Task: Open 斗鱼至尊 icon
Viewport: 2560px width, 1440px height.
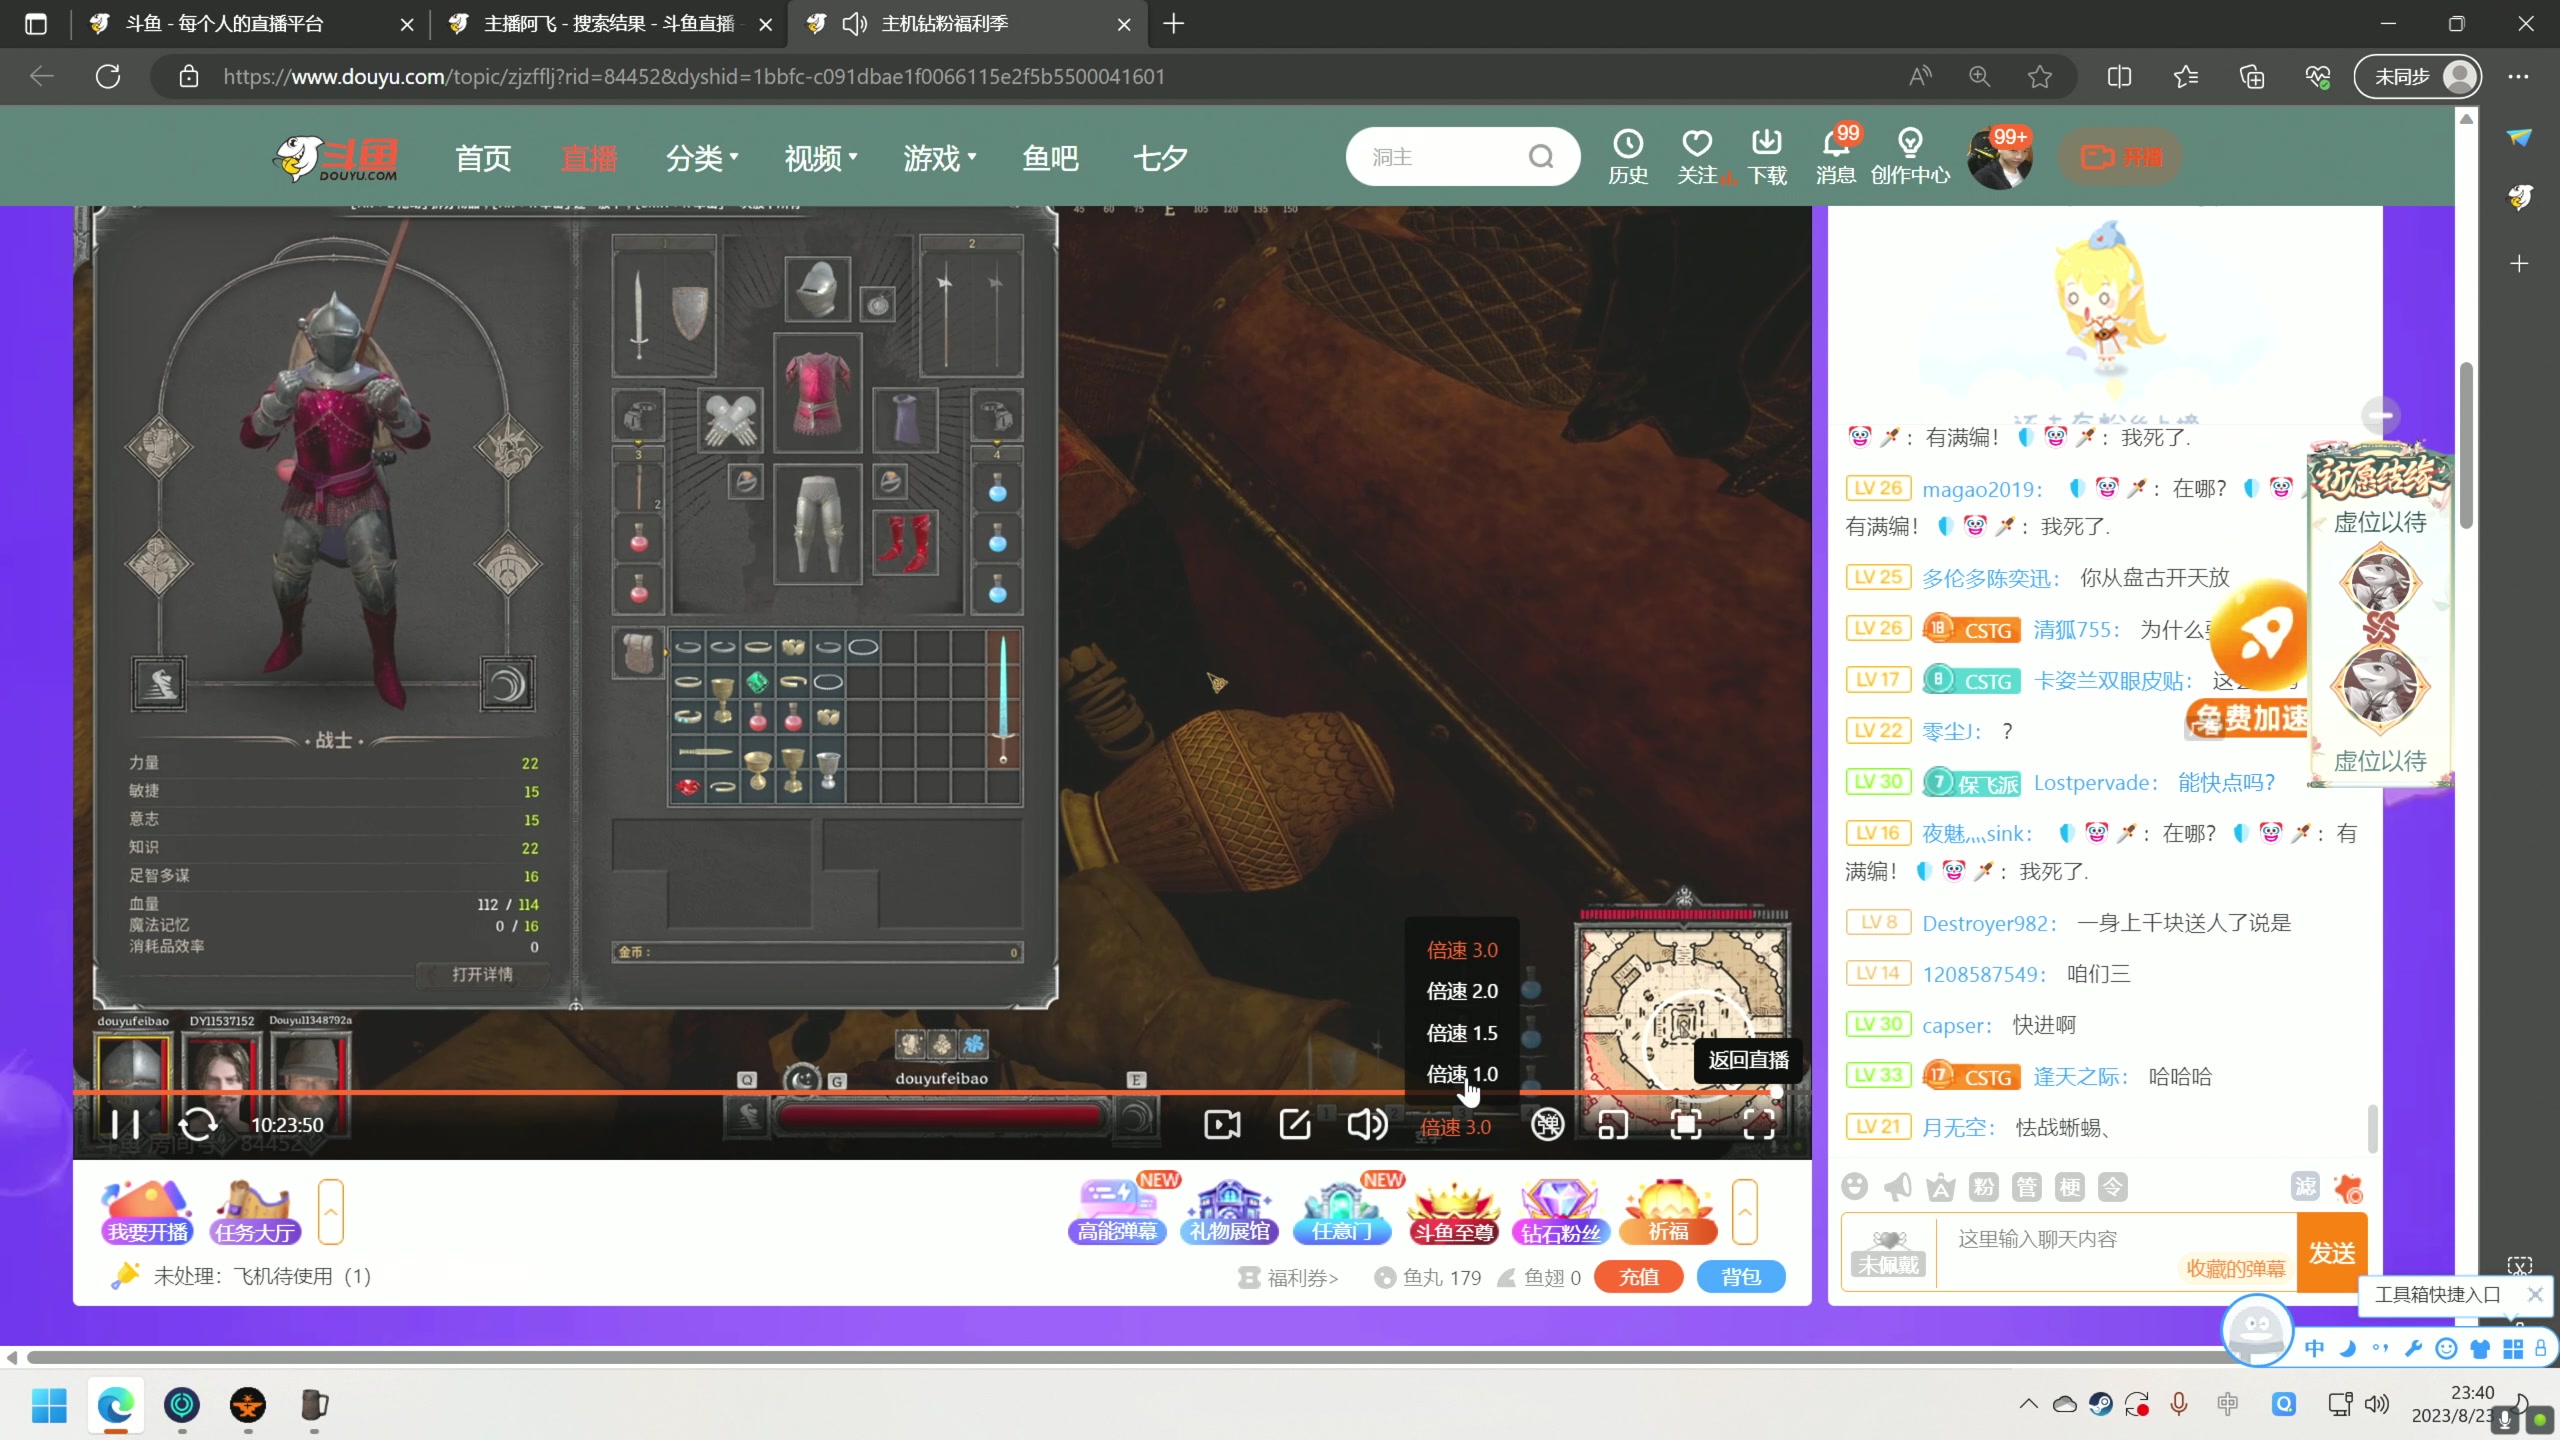Action: [1453, 1211]
